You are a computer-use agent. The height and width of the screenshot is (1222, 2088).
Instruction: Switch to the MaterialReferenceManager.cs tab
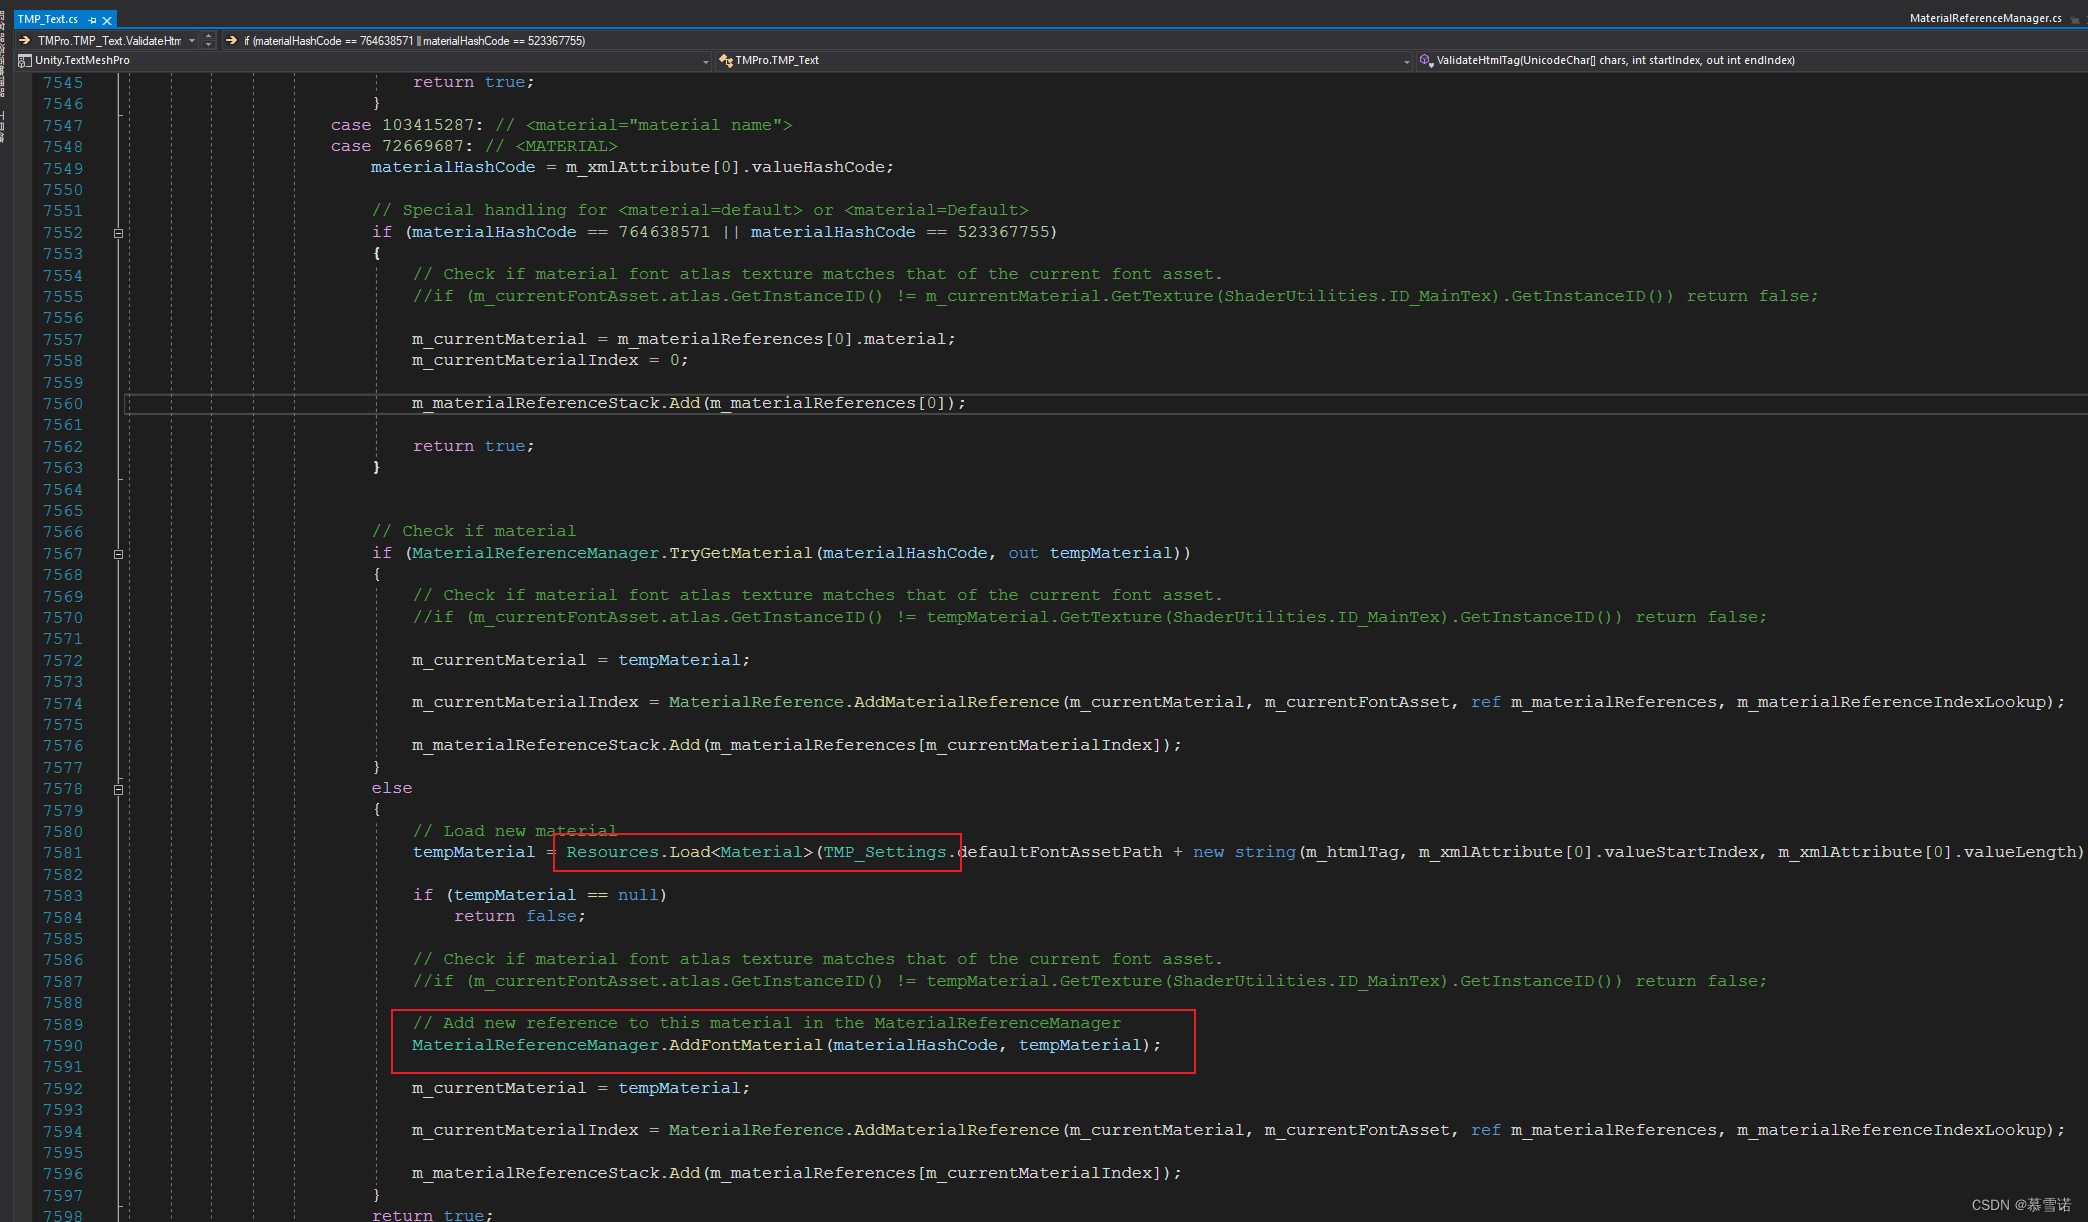tap(1984, 18)
